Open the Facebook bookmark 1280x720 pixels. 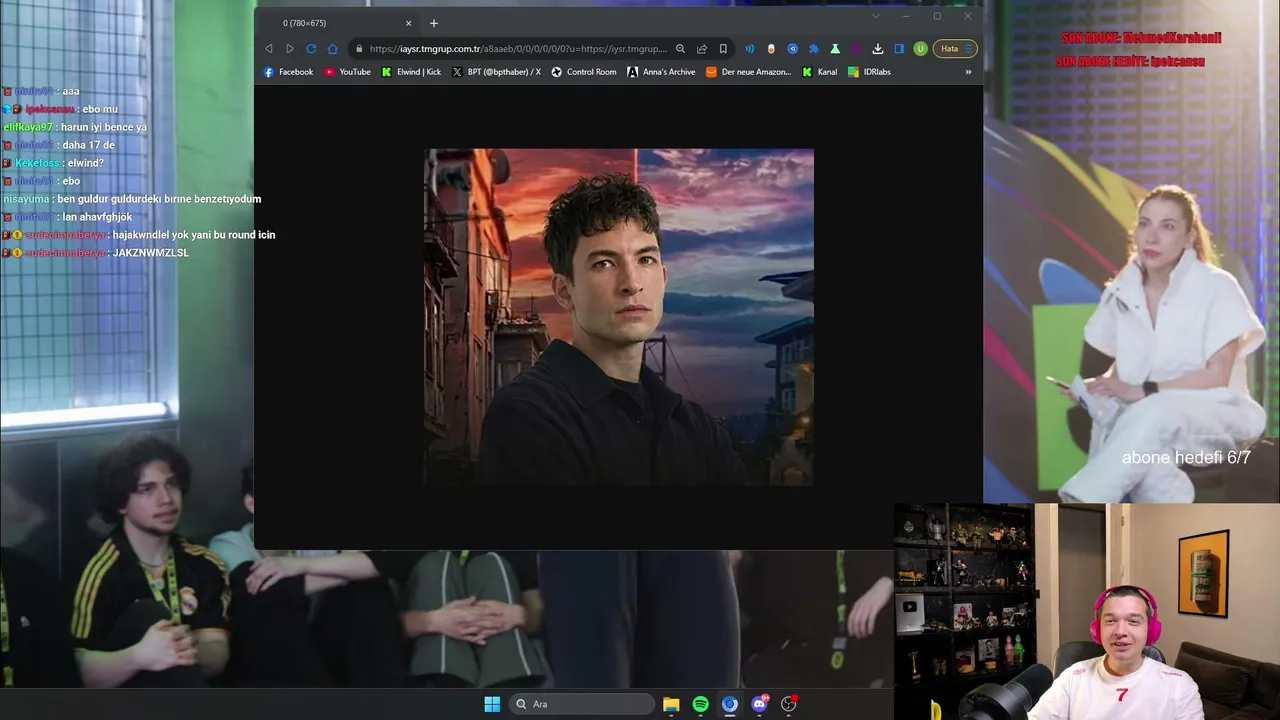click(x=288, y=72)
